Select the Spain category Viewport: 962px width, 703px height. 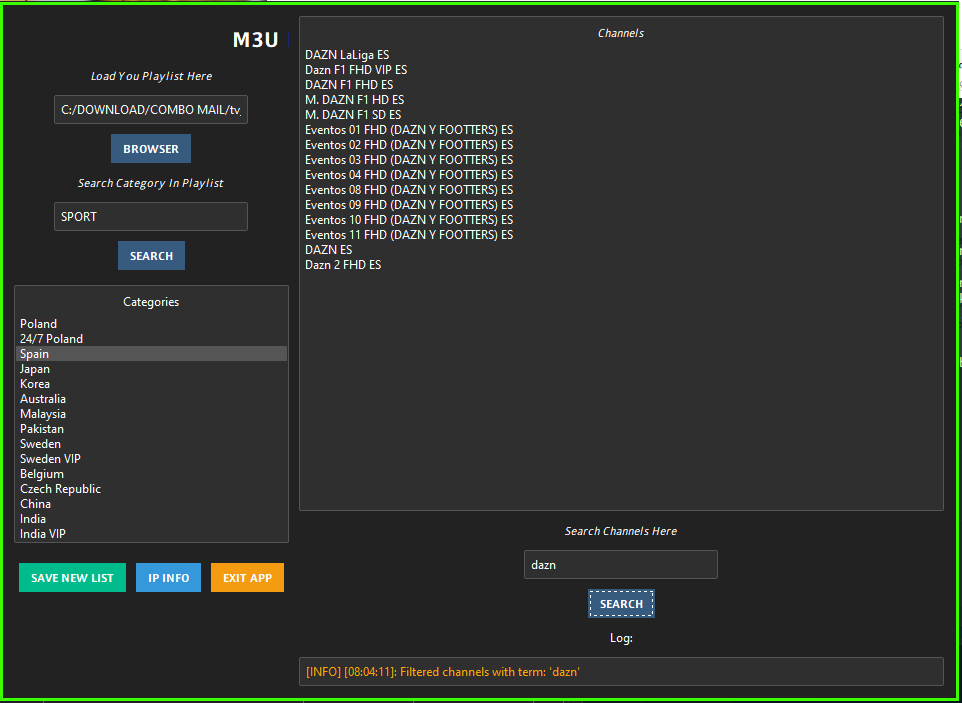coord(152,354)
